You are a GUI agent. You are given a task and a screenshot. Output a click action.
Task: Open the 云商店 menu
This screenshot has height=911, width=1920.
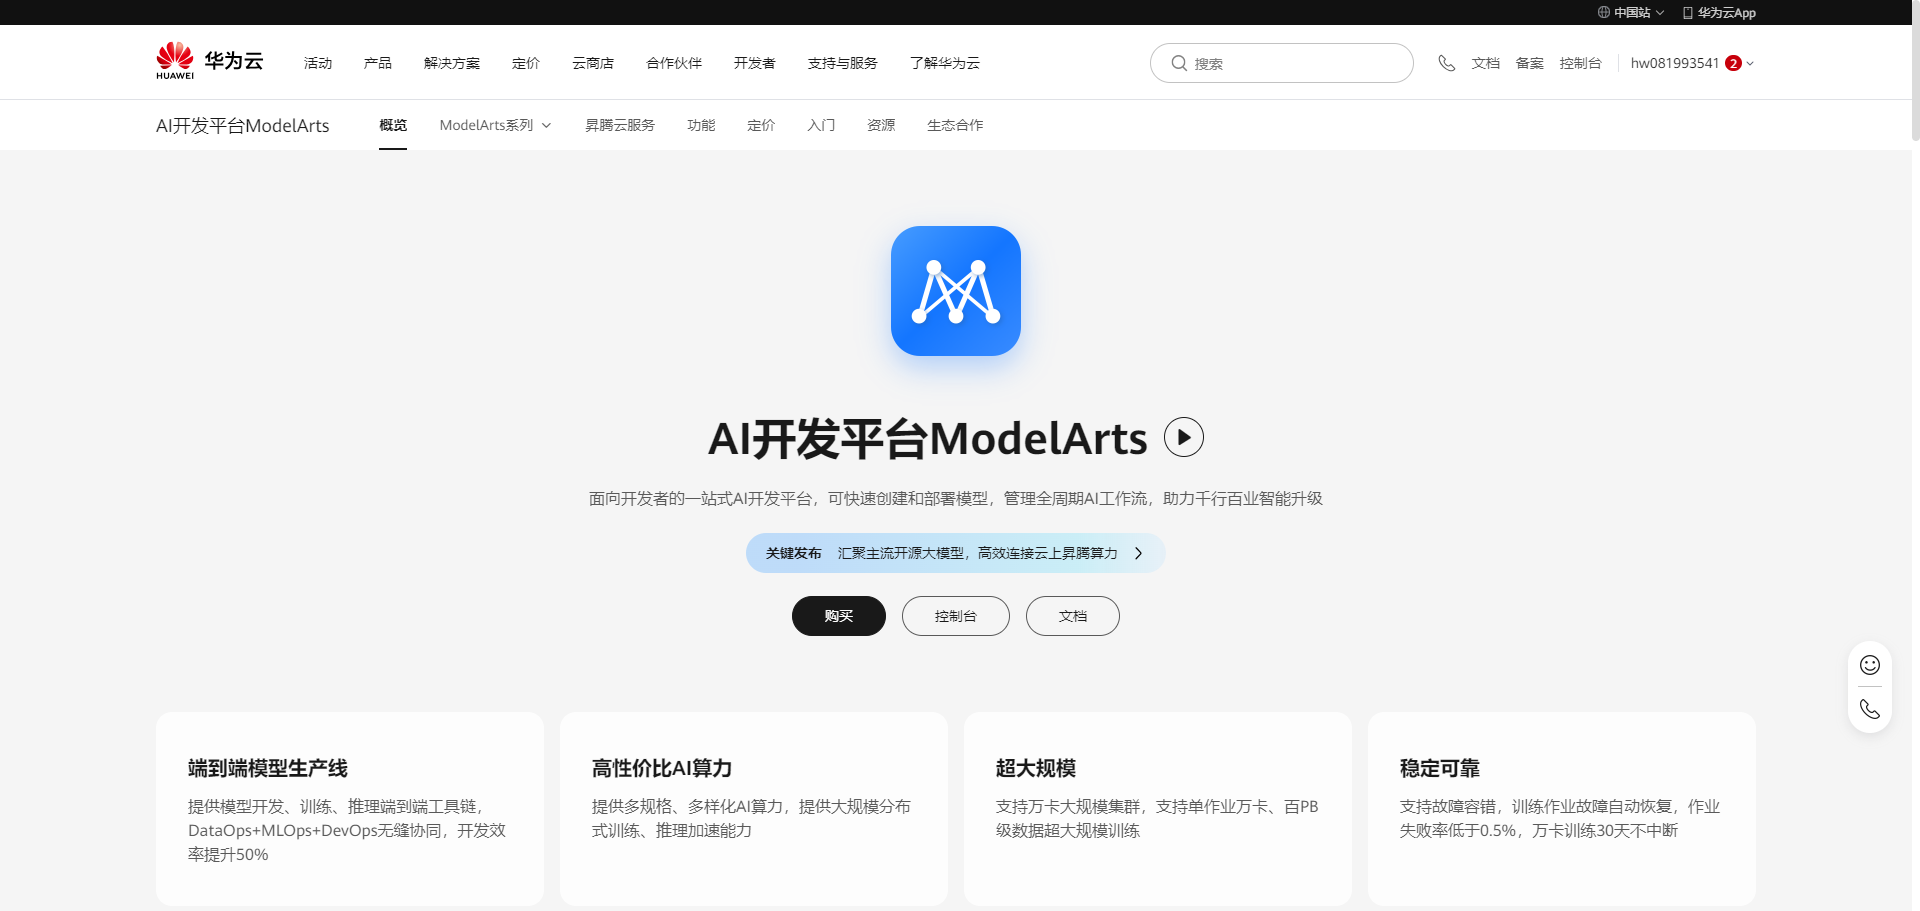[593, 63]
